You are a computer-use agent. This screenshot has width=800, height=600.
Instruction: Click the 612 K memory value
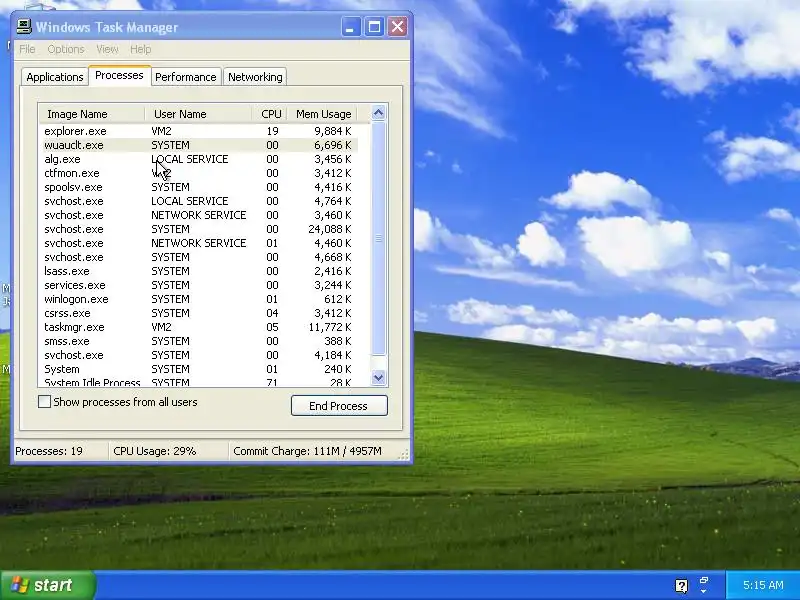pos(338,299)
